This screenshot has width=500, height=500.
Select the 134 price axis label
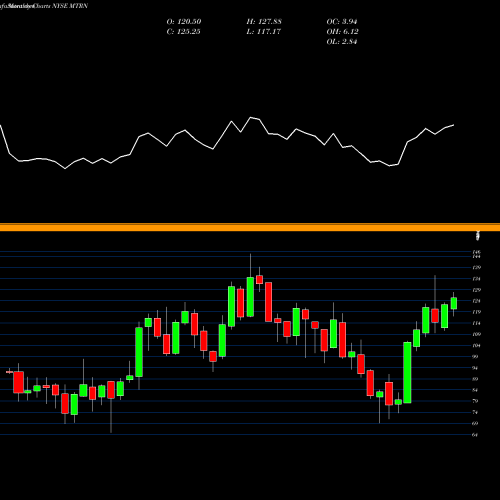(477, 279)
